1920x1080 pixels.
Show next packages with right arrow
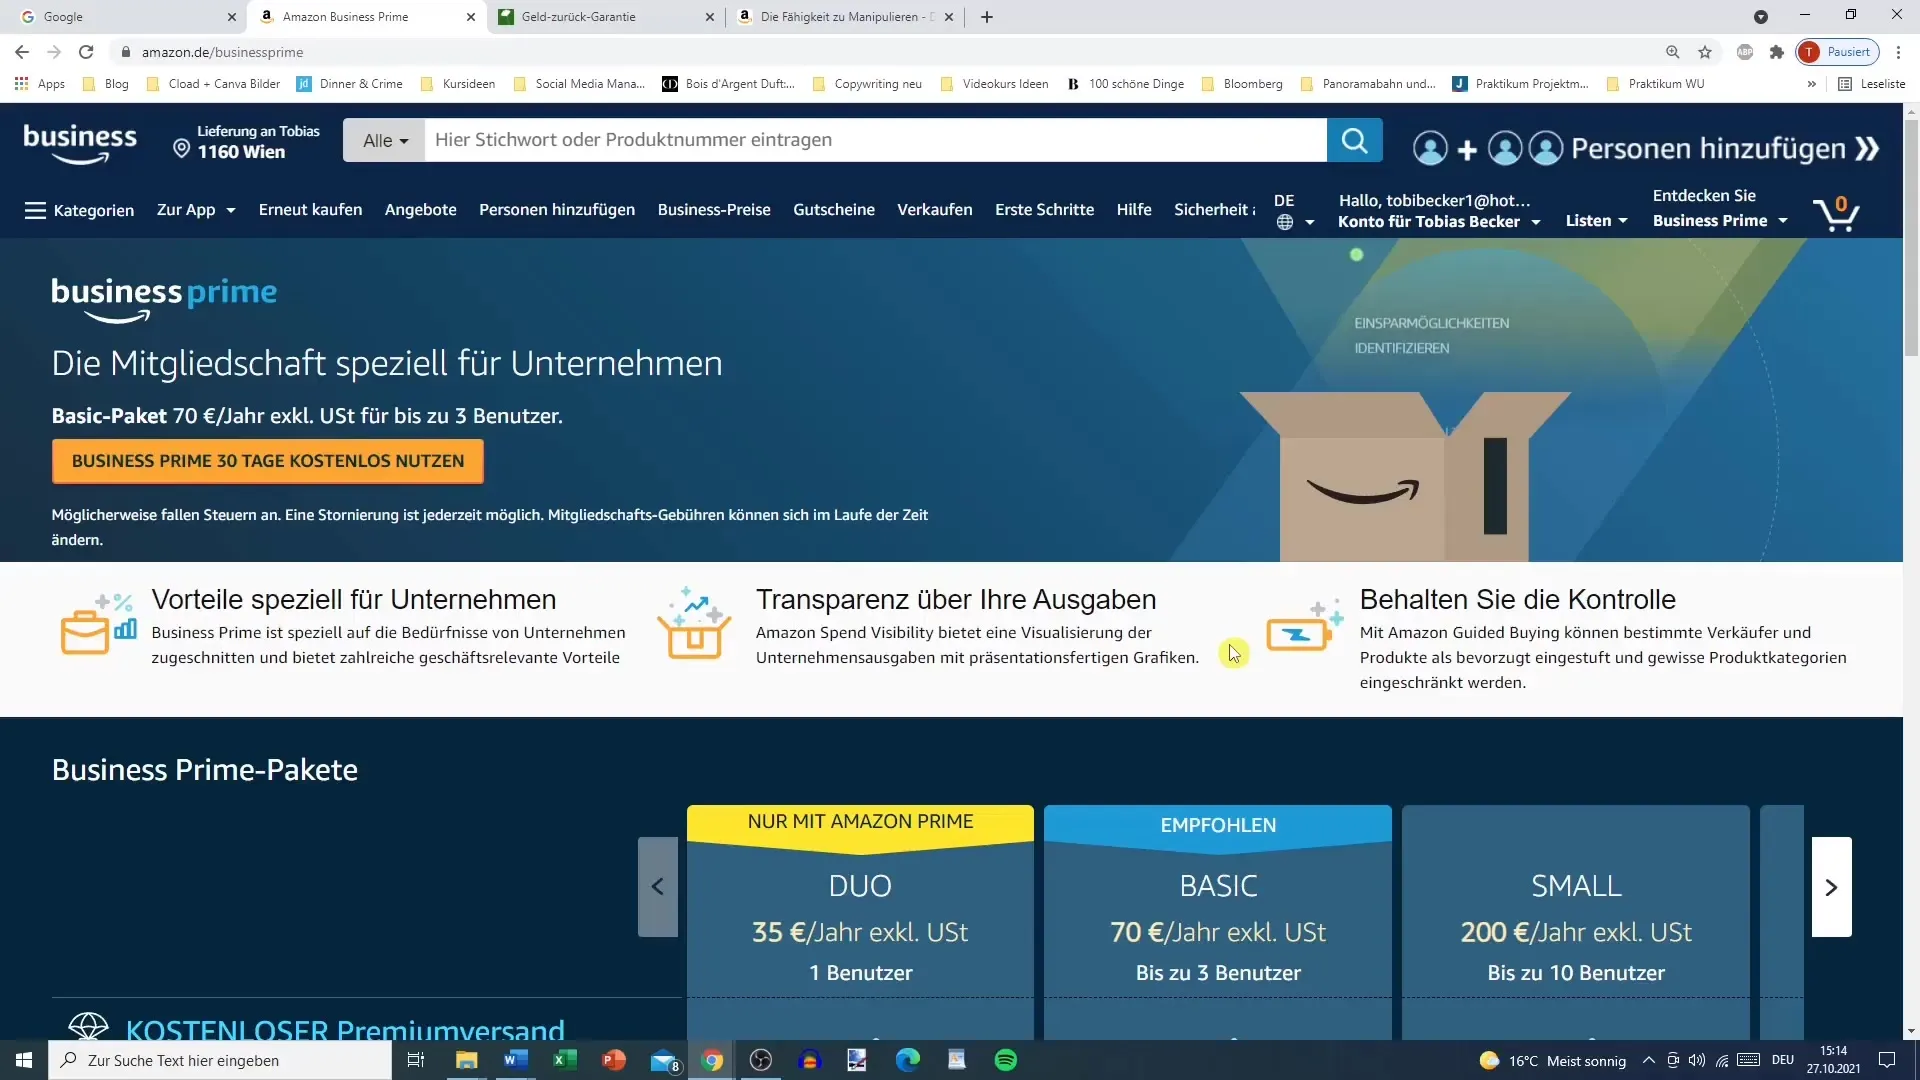(1831, 887)
